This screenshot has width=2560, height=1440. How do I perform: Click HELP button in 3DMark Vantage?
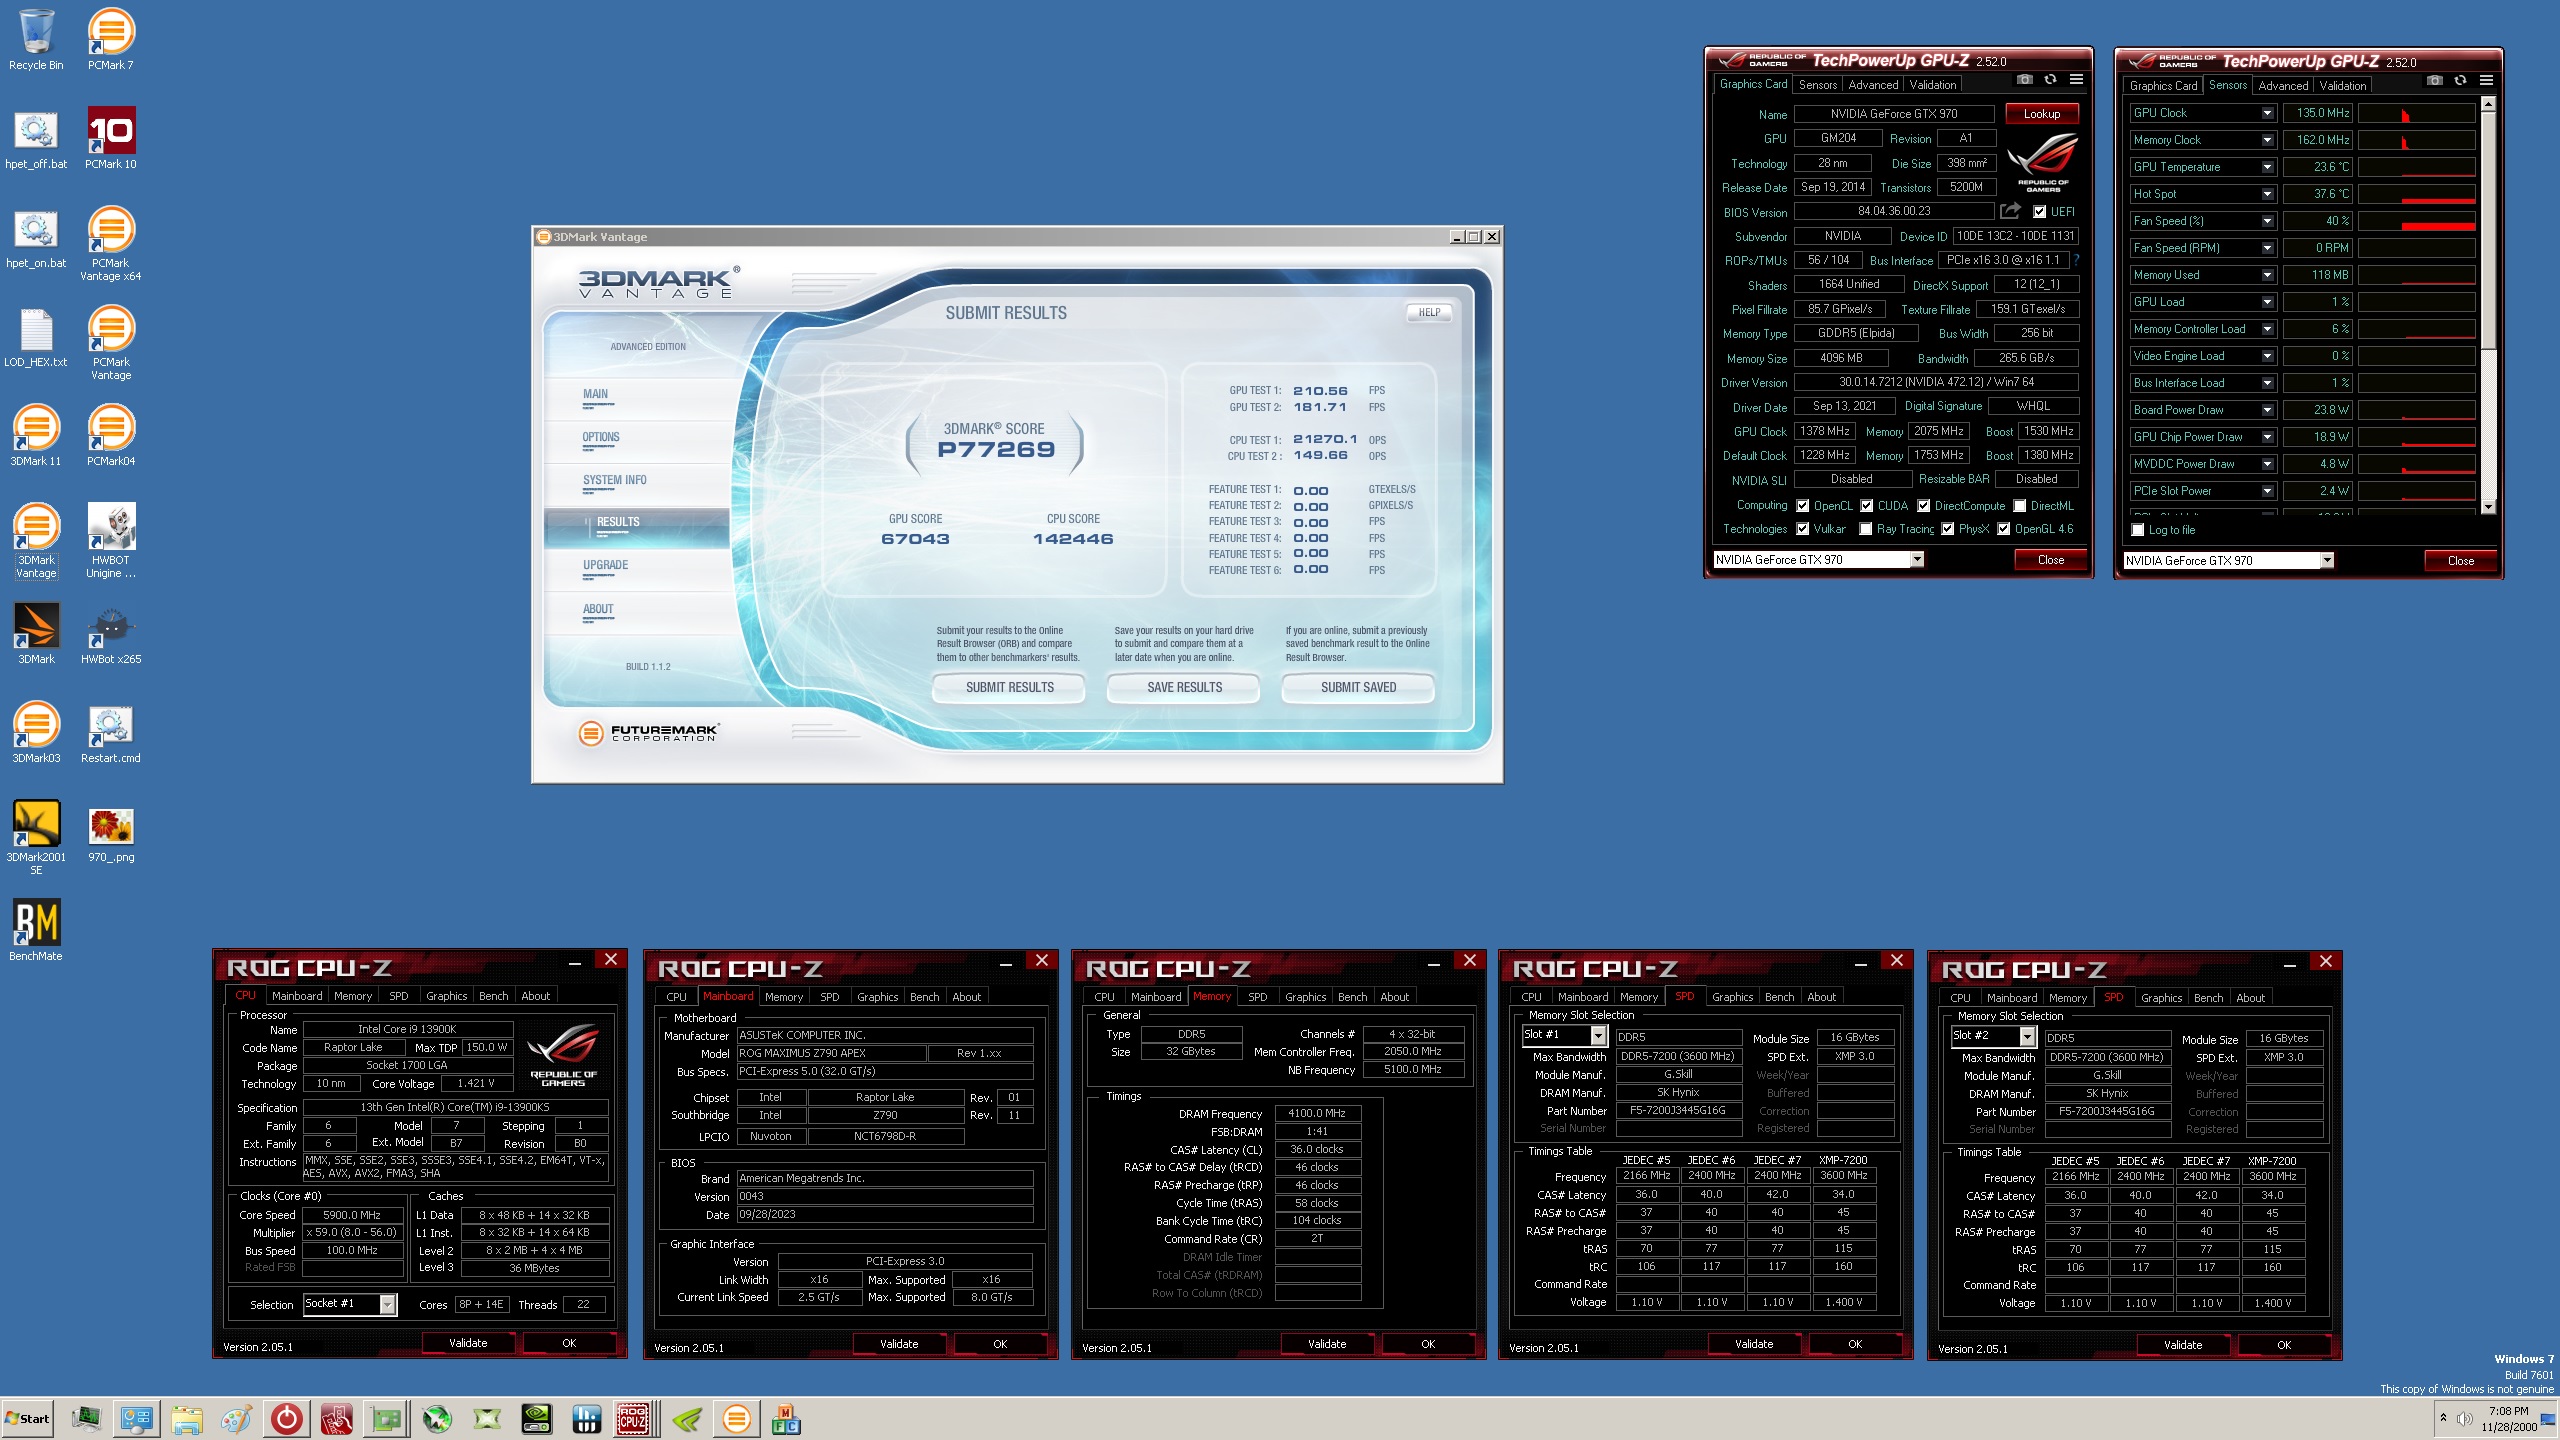pyautogui.click(x=1429, y=312)
